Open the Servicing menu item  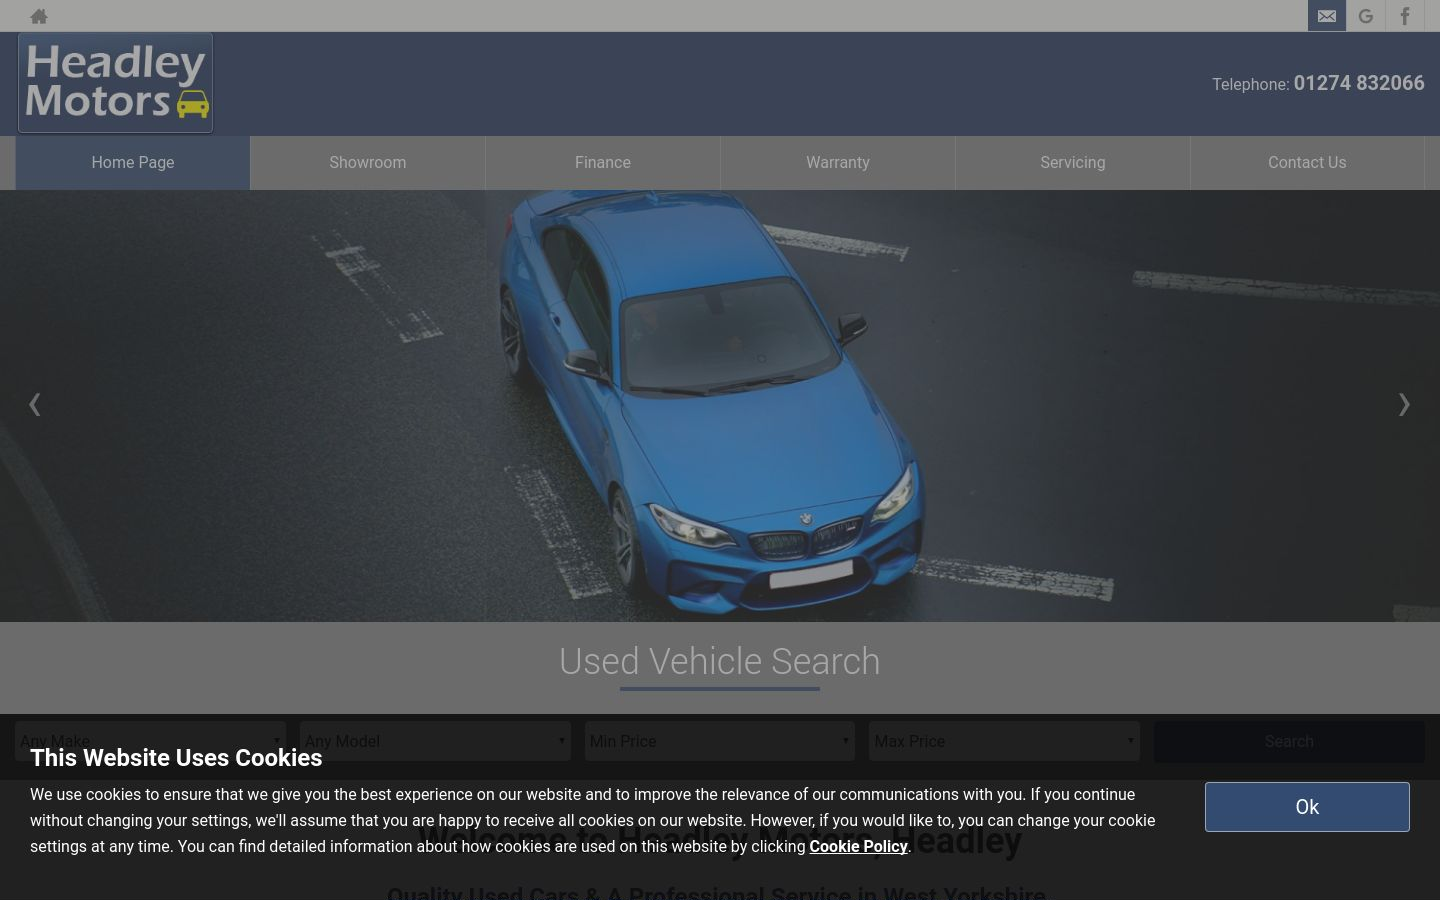1073,163
